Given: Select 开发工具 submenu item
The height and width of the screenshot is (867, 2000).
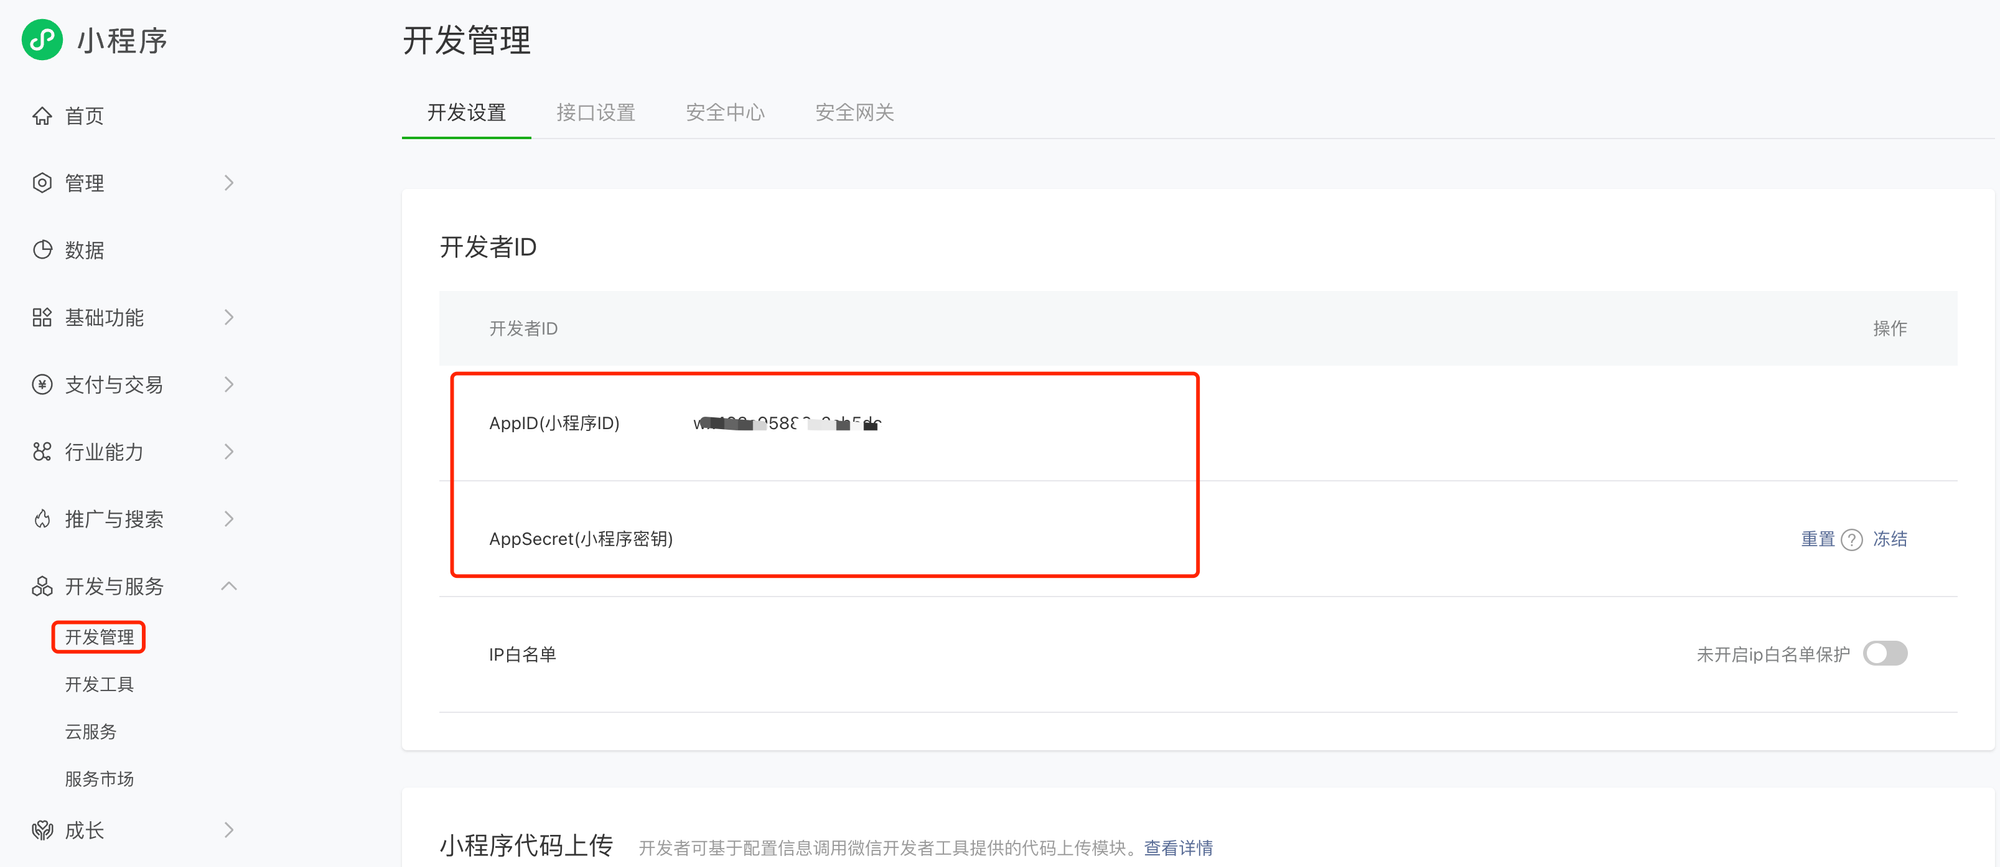Looking at the screenshot, I should click(x=99, y=684).
